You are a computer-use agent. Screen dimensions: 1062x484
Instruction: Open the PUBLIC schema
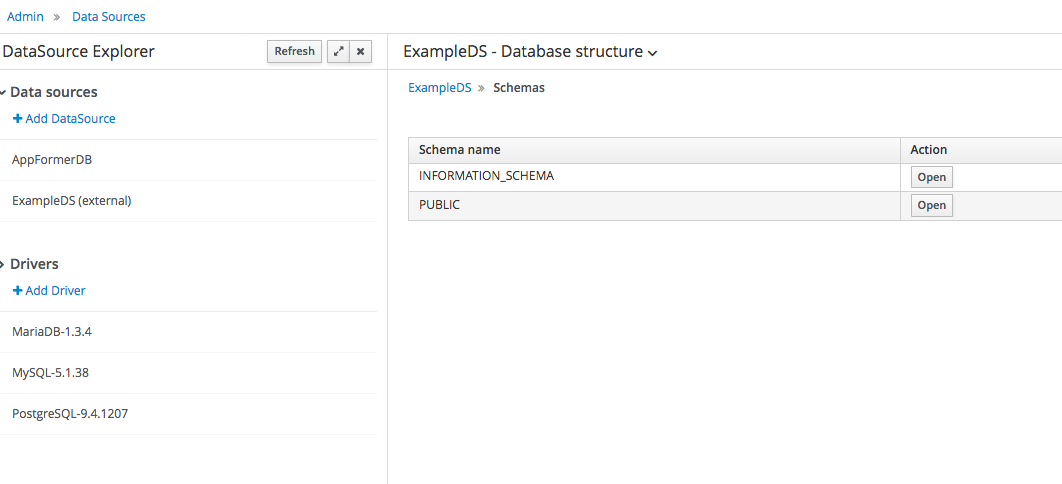931,205
